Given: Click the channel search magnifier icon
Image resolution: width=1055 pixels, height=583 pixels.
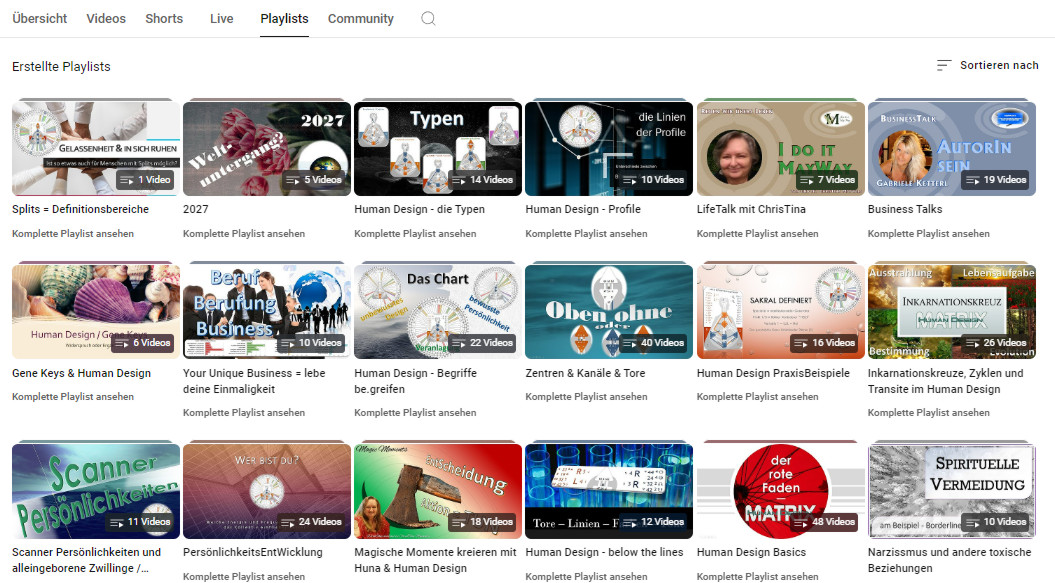Looking at the screenshot, I should coord(428,18).
